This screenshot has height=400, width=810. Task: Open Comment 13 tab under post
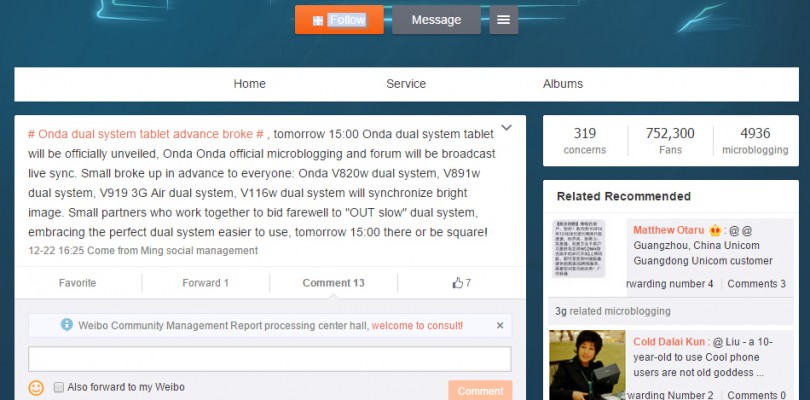tap(333, 283)
